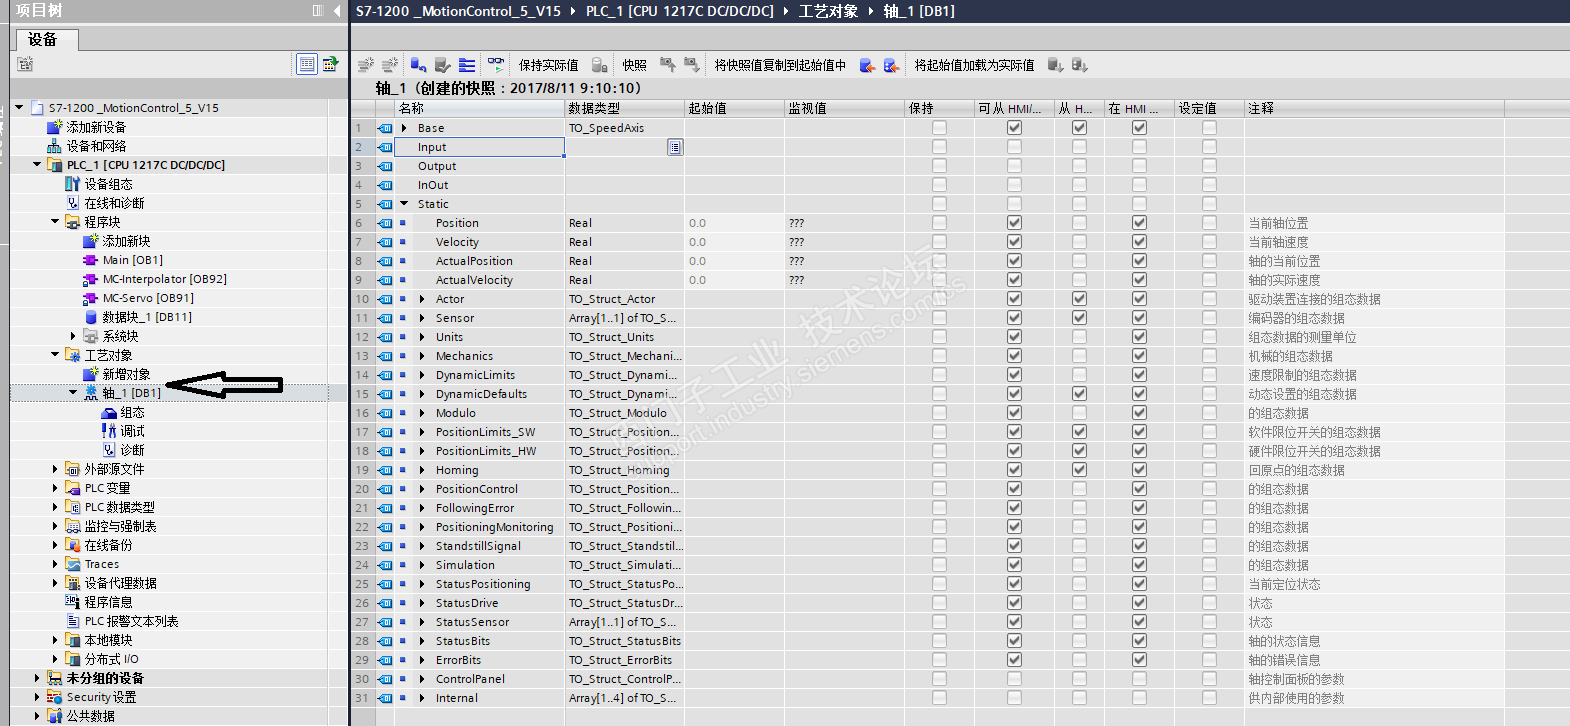
Task: Open 设备和网络 in project tree
Action: coord(96,146)
